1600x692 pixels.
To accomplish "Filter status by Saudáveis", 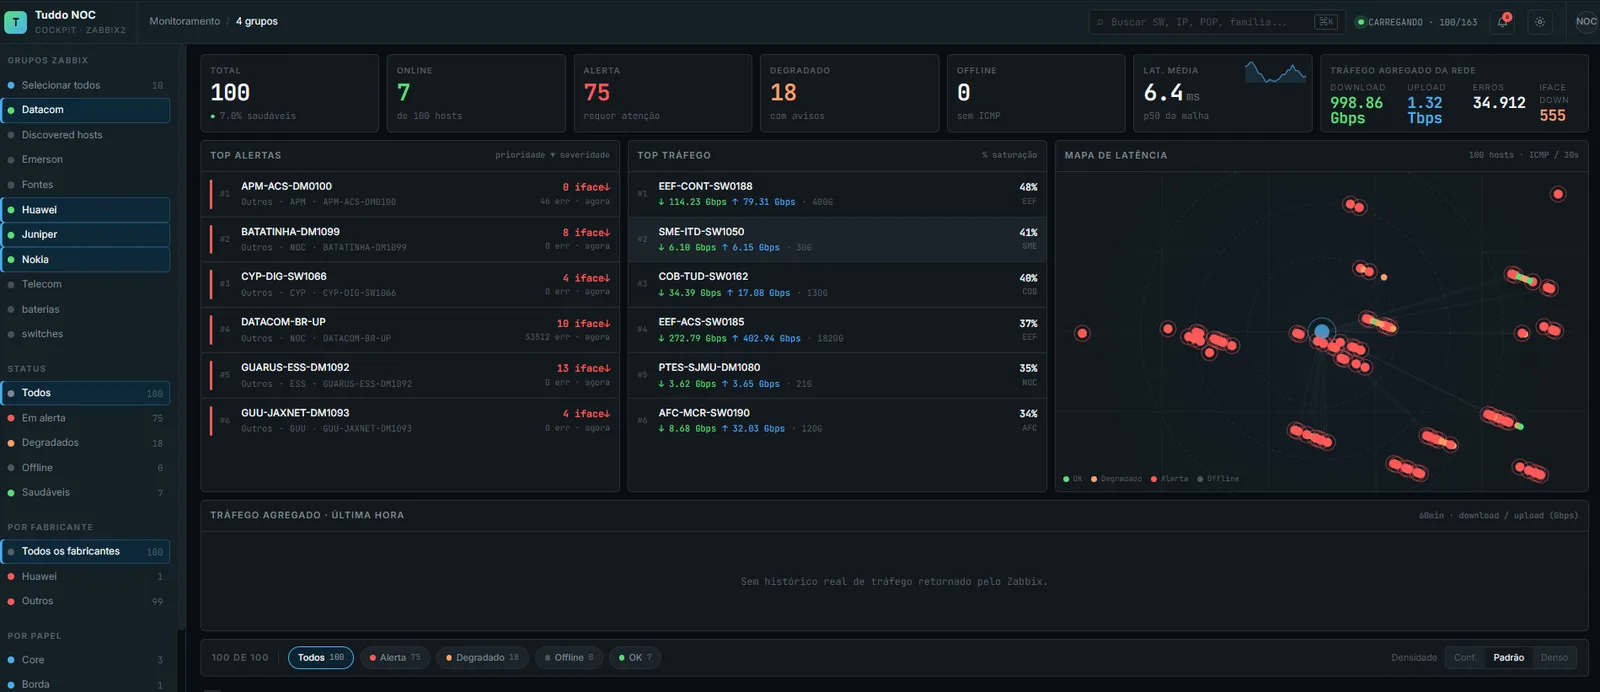I will click(86, 492).
